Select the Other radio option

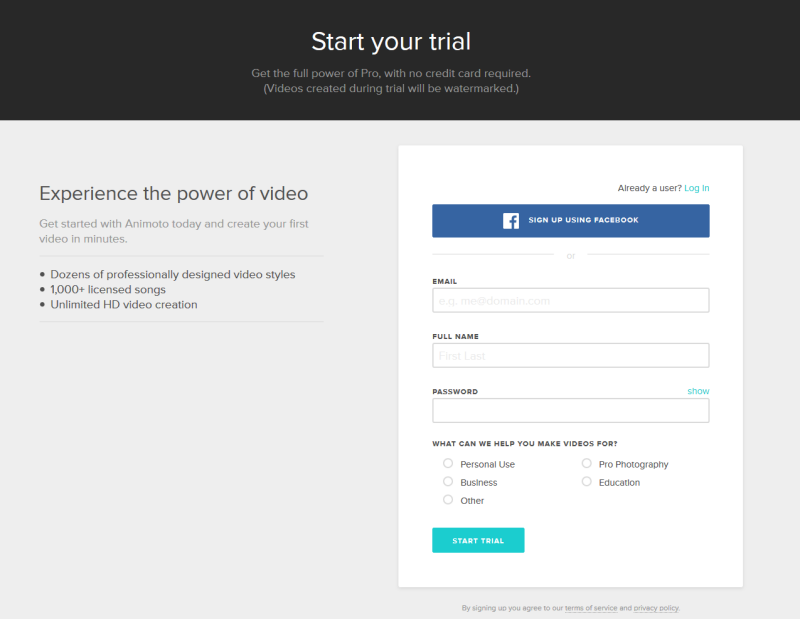448,500
